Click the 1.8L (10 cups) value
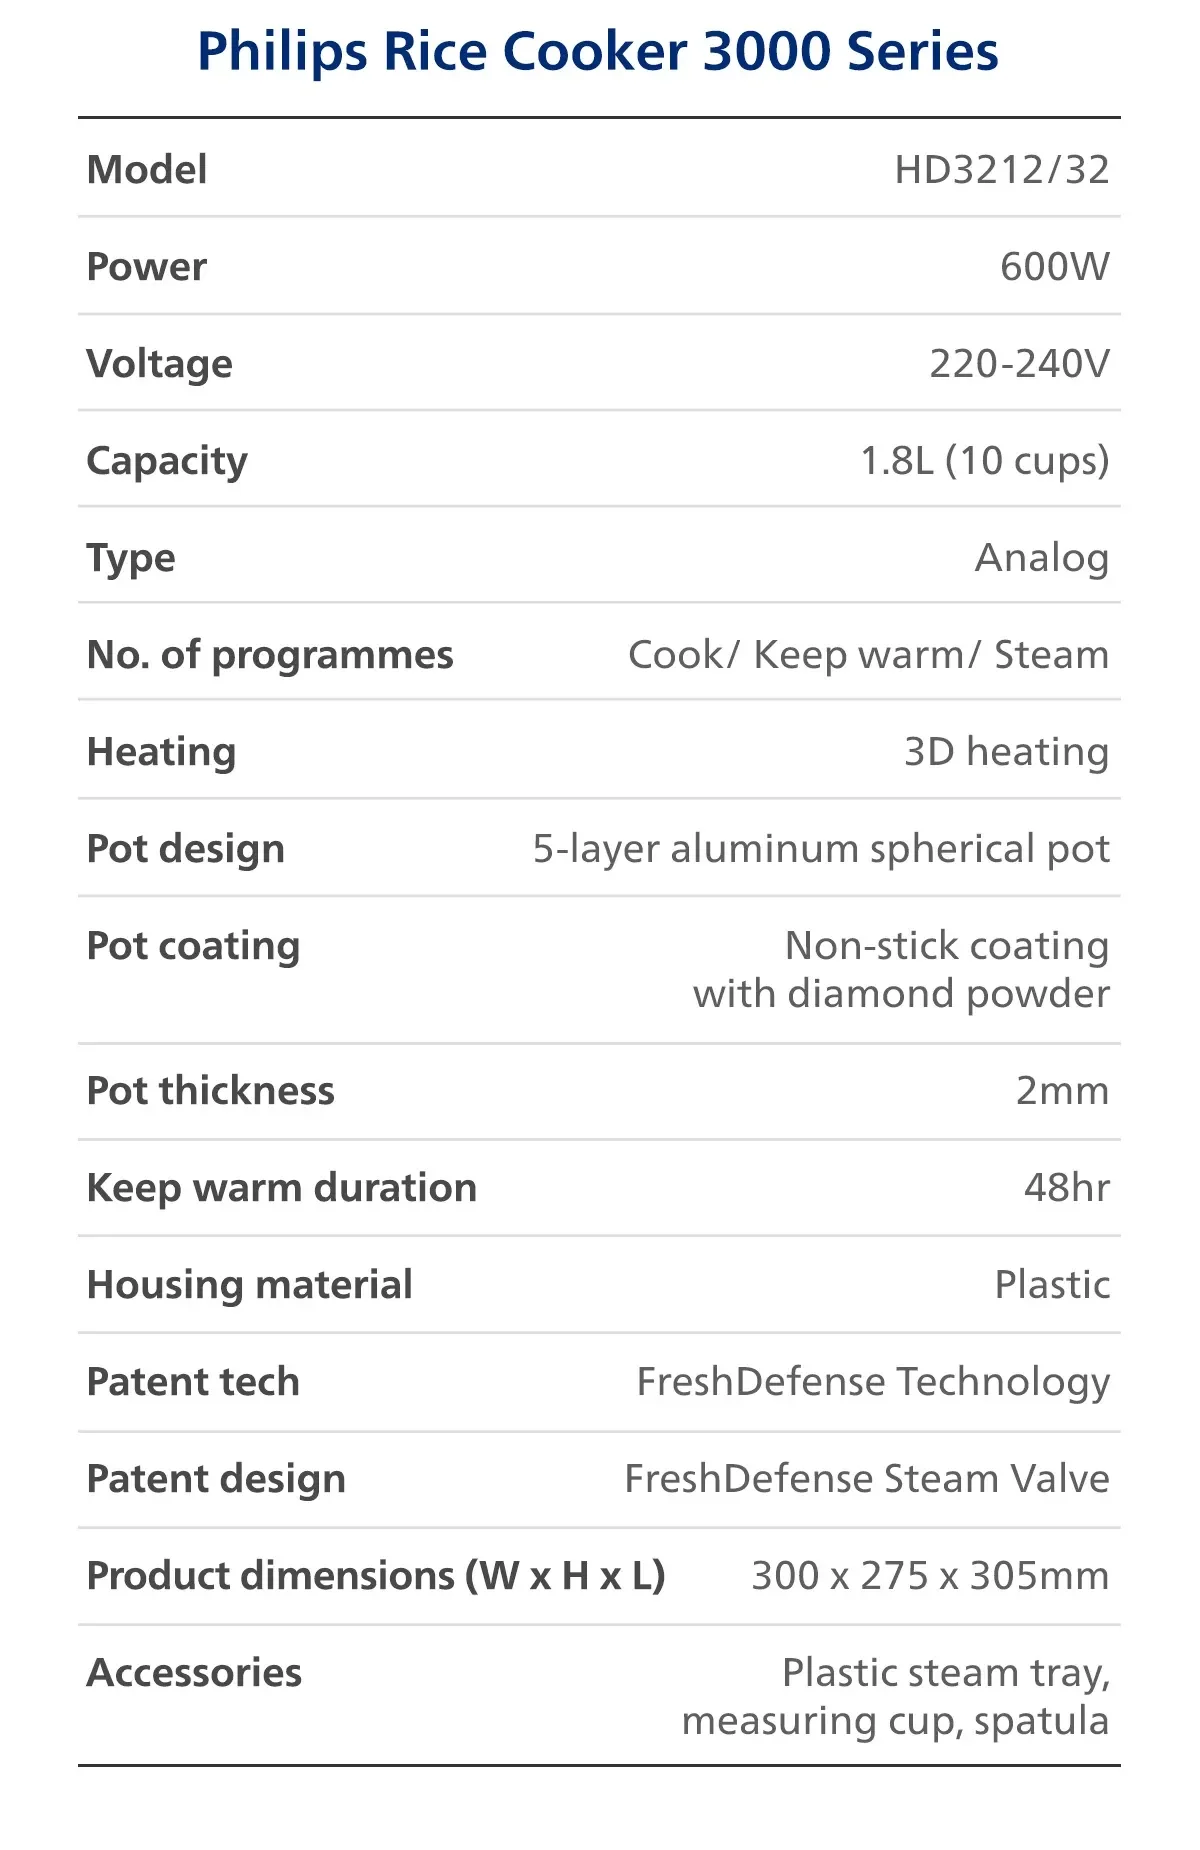The image size is (1200, 1850). click(984, 461)
